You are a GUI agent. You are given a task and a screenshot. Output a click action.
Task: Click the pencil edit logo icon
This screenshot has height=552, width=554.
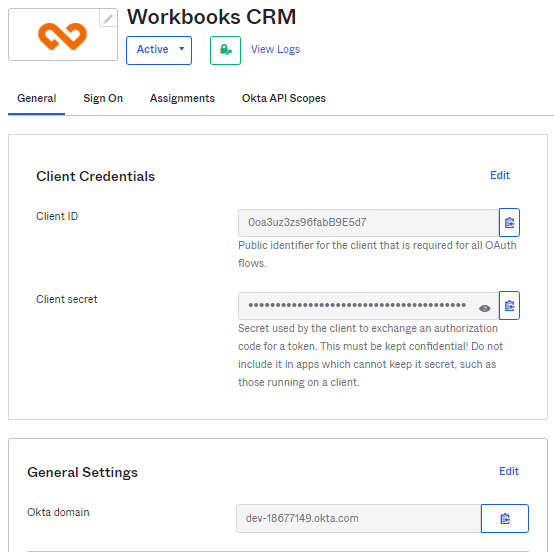click(x=108, y=18)
